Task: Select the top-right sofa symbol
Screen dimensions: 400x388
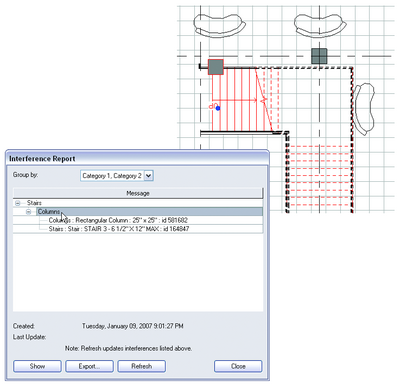Action: 320,25
